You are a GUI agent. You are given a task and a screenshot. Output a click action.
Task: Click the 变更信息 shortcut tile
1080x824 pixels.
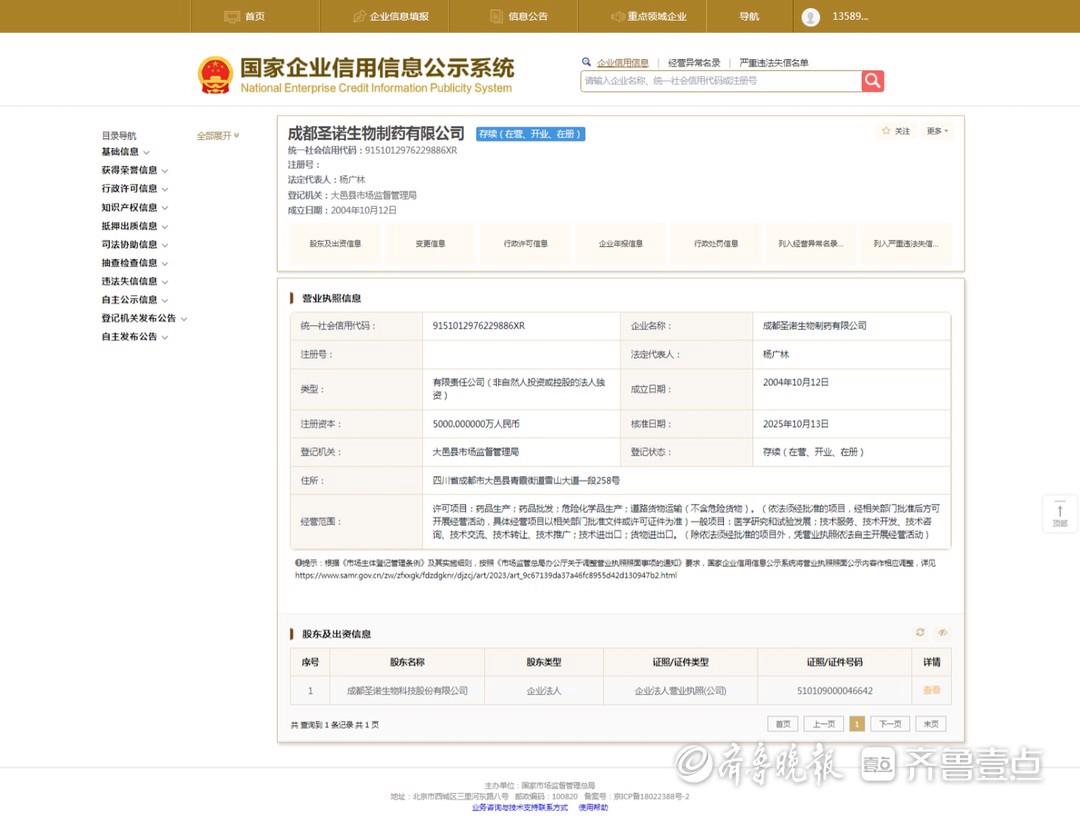(430, 243)
